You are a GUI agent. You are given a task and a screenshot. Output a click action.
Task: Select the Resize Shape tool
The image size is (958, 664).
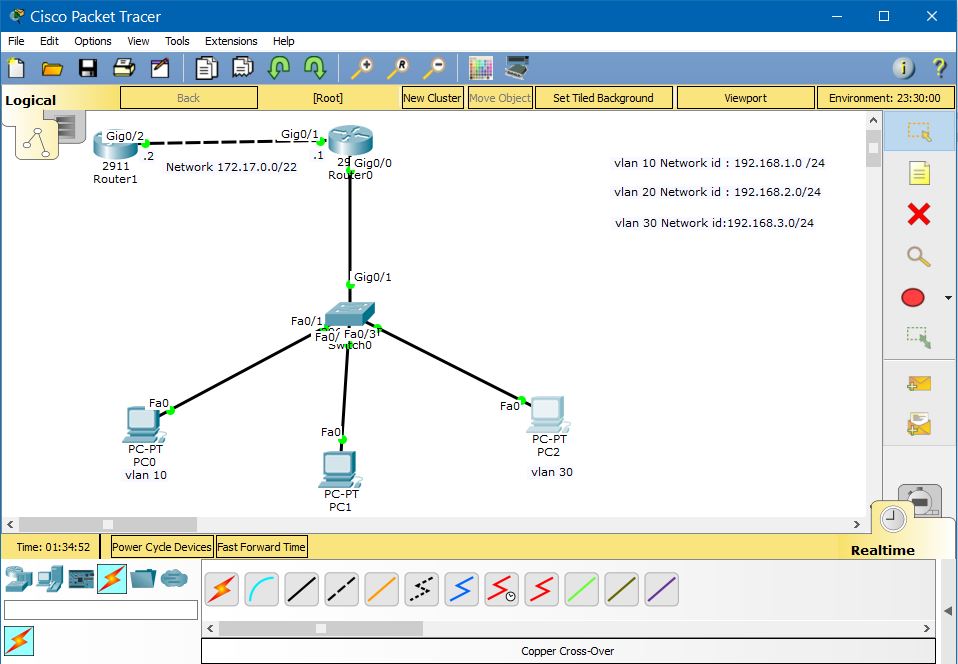918,338
